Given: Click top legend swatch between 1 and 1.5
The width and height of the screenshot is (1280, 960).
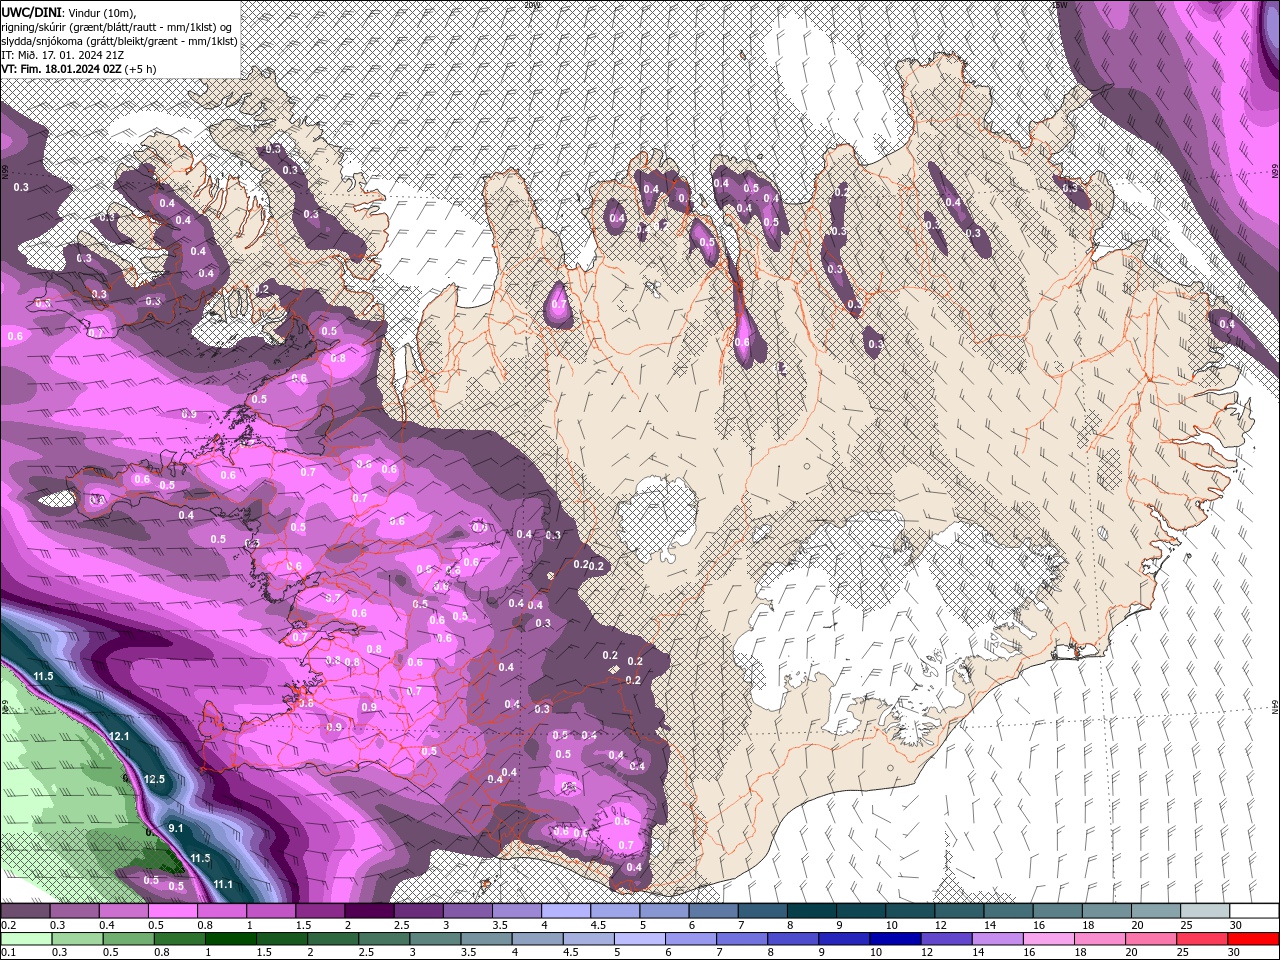Looking at the screenshot, I should point(271,911).
